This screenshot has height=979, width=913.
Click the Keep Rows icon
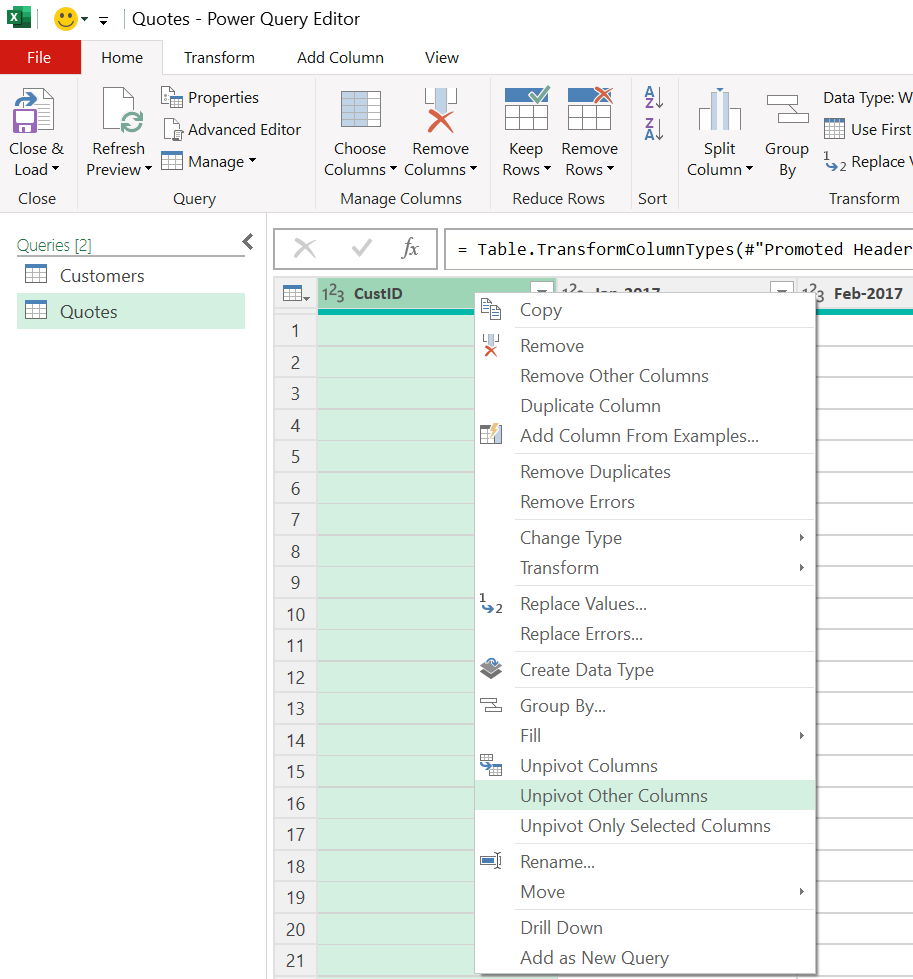click(526, 108)
